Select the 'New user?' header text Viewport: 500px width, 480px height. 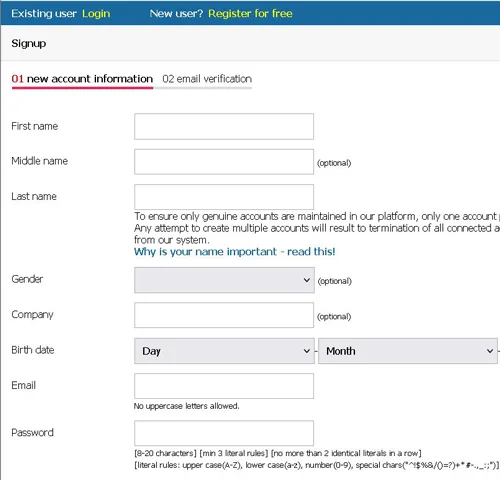click(x=176, y=14)
